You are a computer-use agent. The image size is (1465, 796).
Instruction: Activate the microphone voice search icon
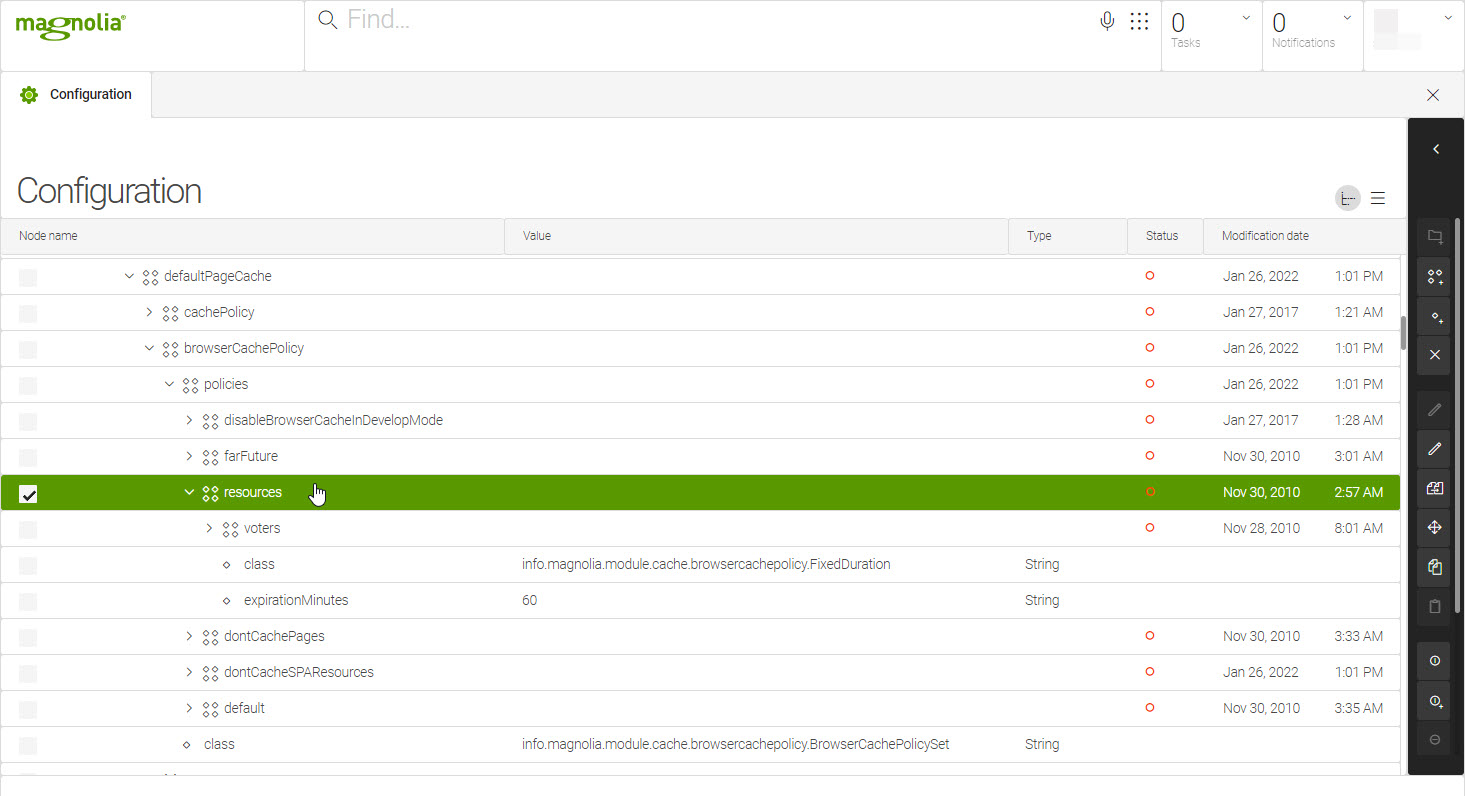coord(1107,21)
